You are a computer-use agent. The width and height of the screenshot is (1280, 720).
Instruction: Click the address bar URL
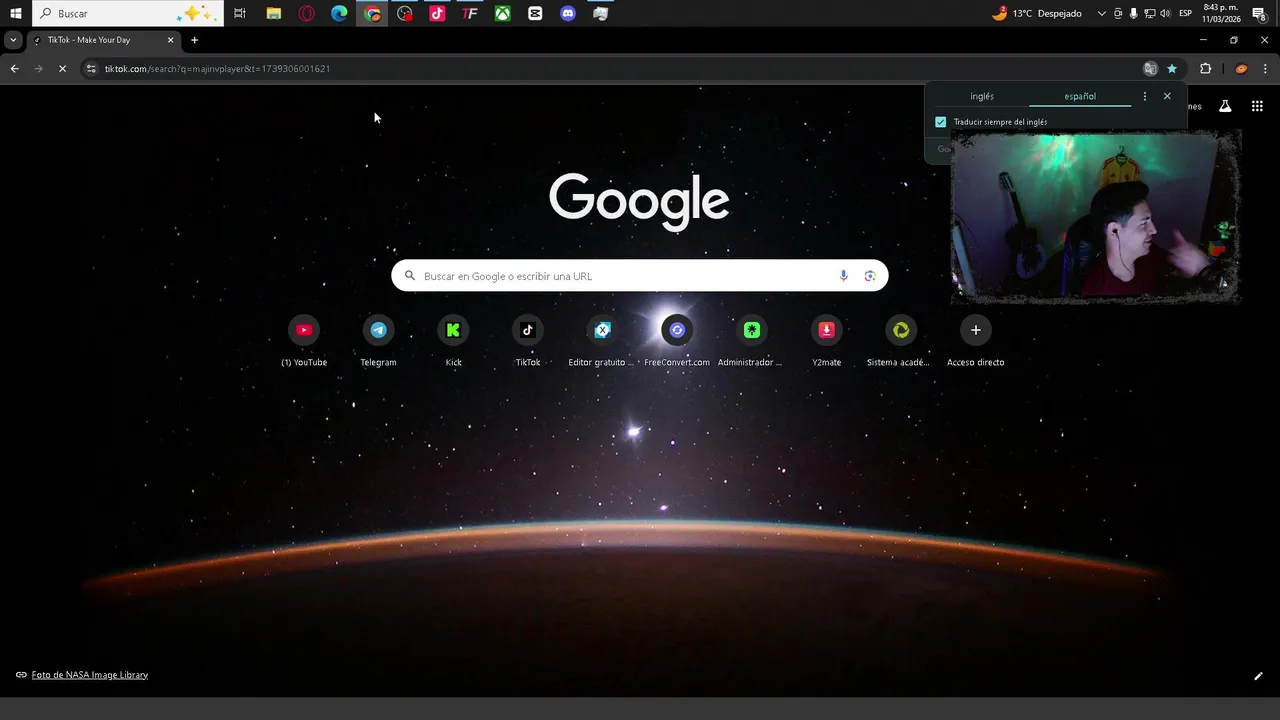[217, 69]
